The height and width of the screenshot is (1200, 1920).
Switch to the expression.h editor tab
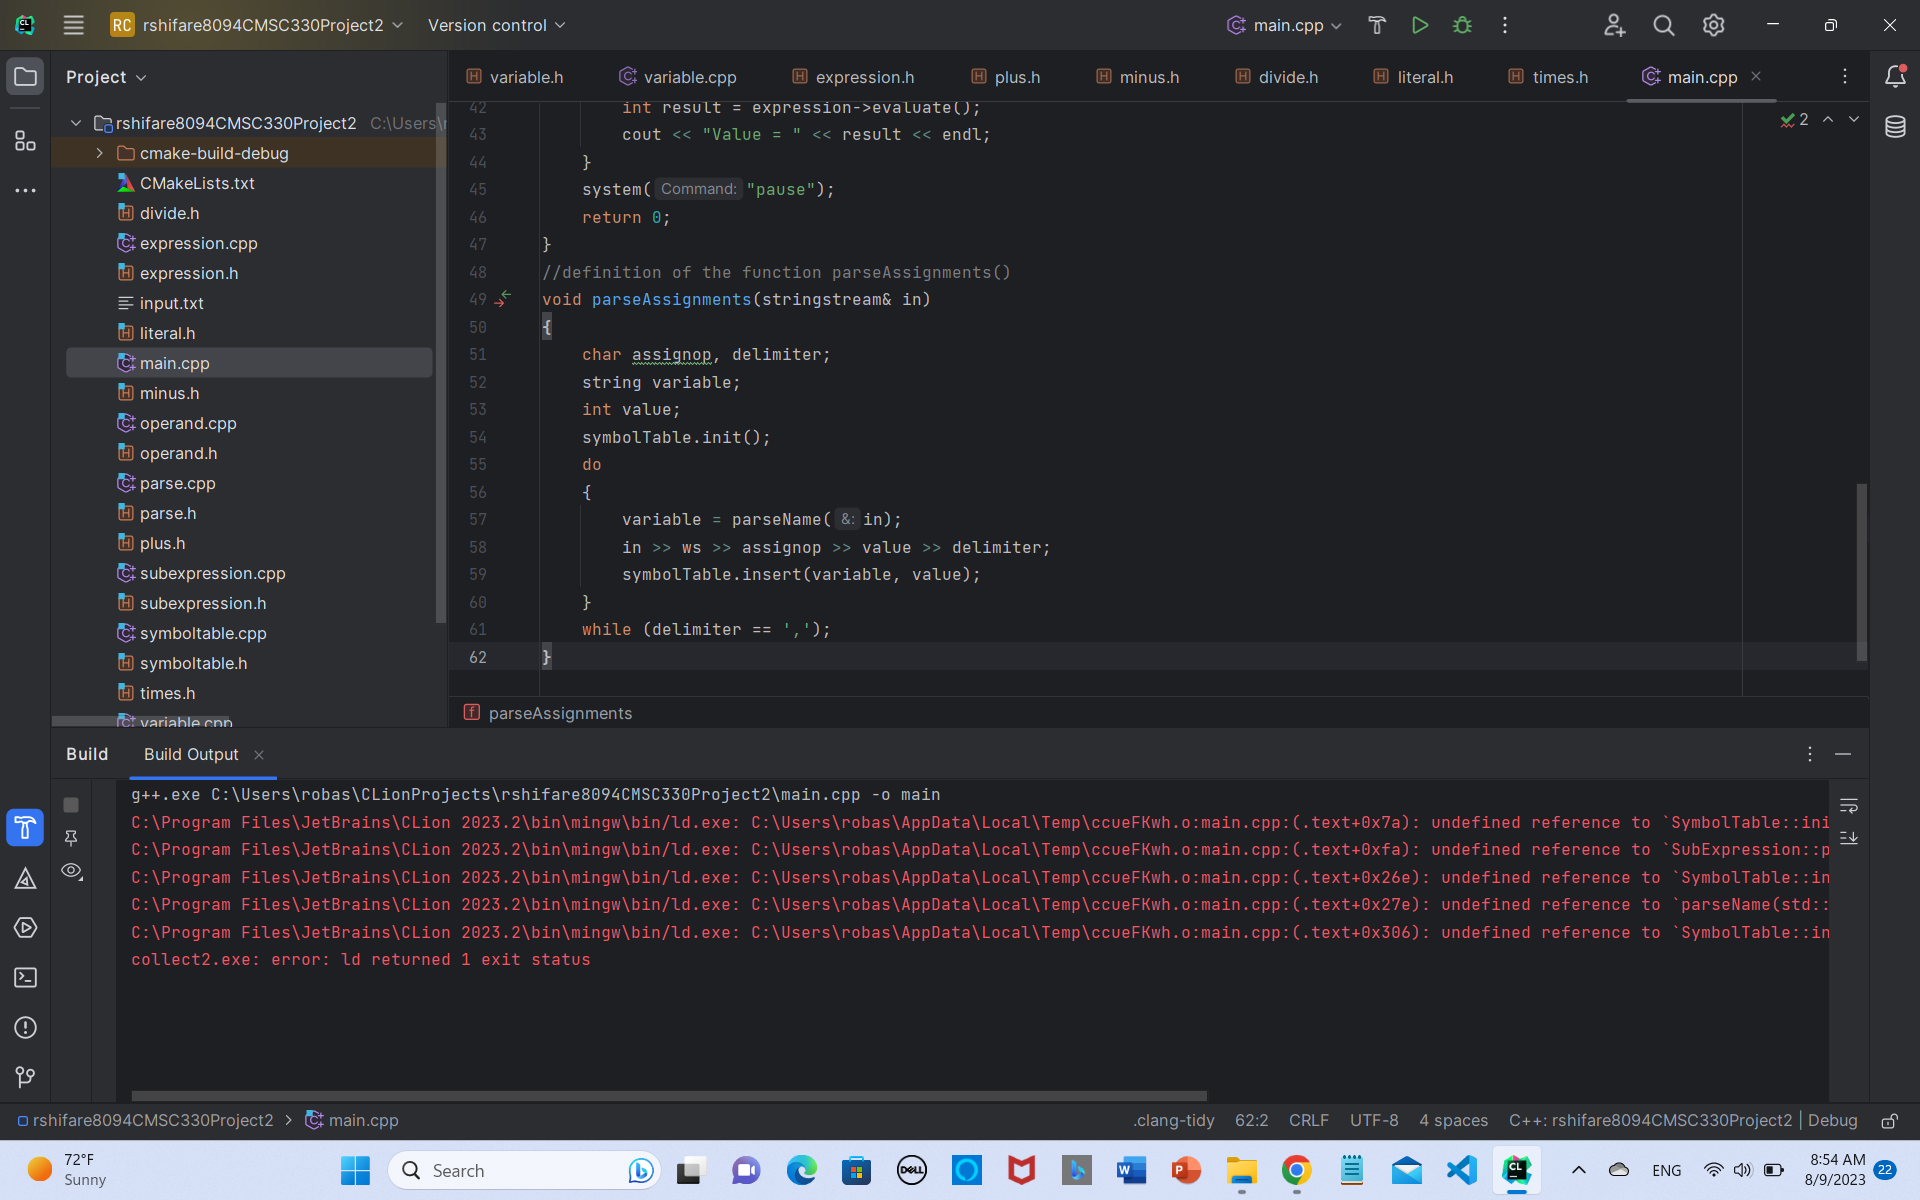coord(864,76)
